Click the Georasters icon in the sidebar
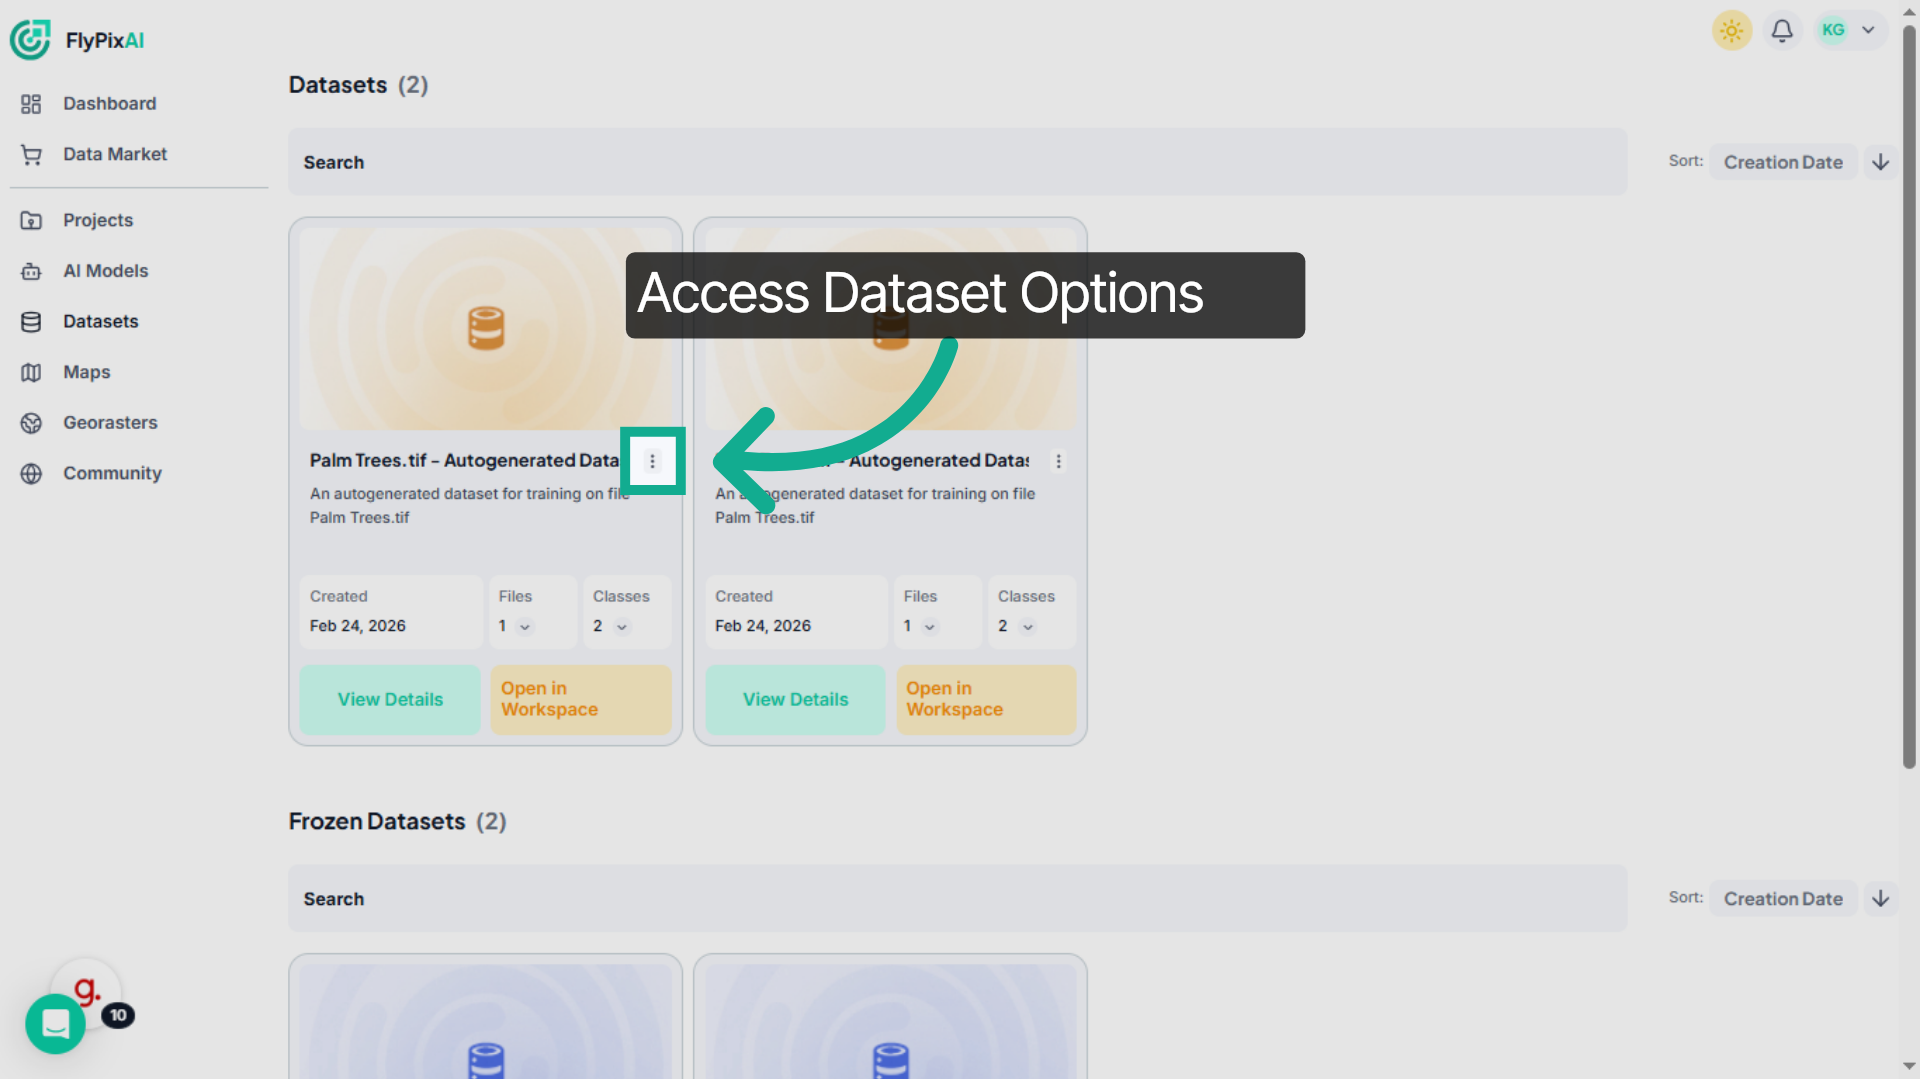Viewport: 1920px width, 1079px height. [31, 423]
